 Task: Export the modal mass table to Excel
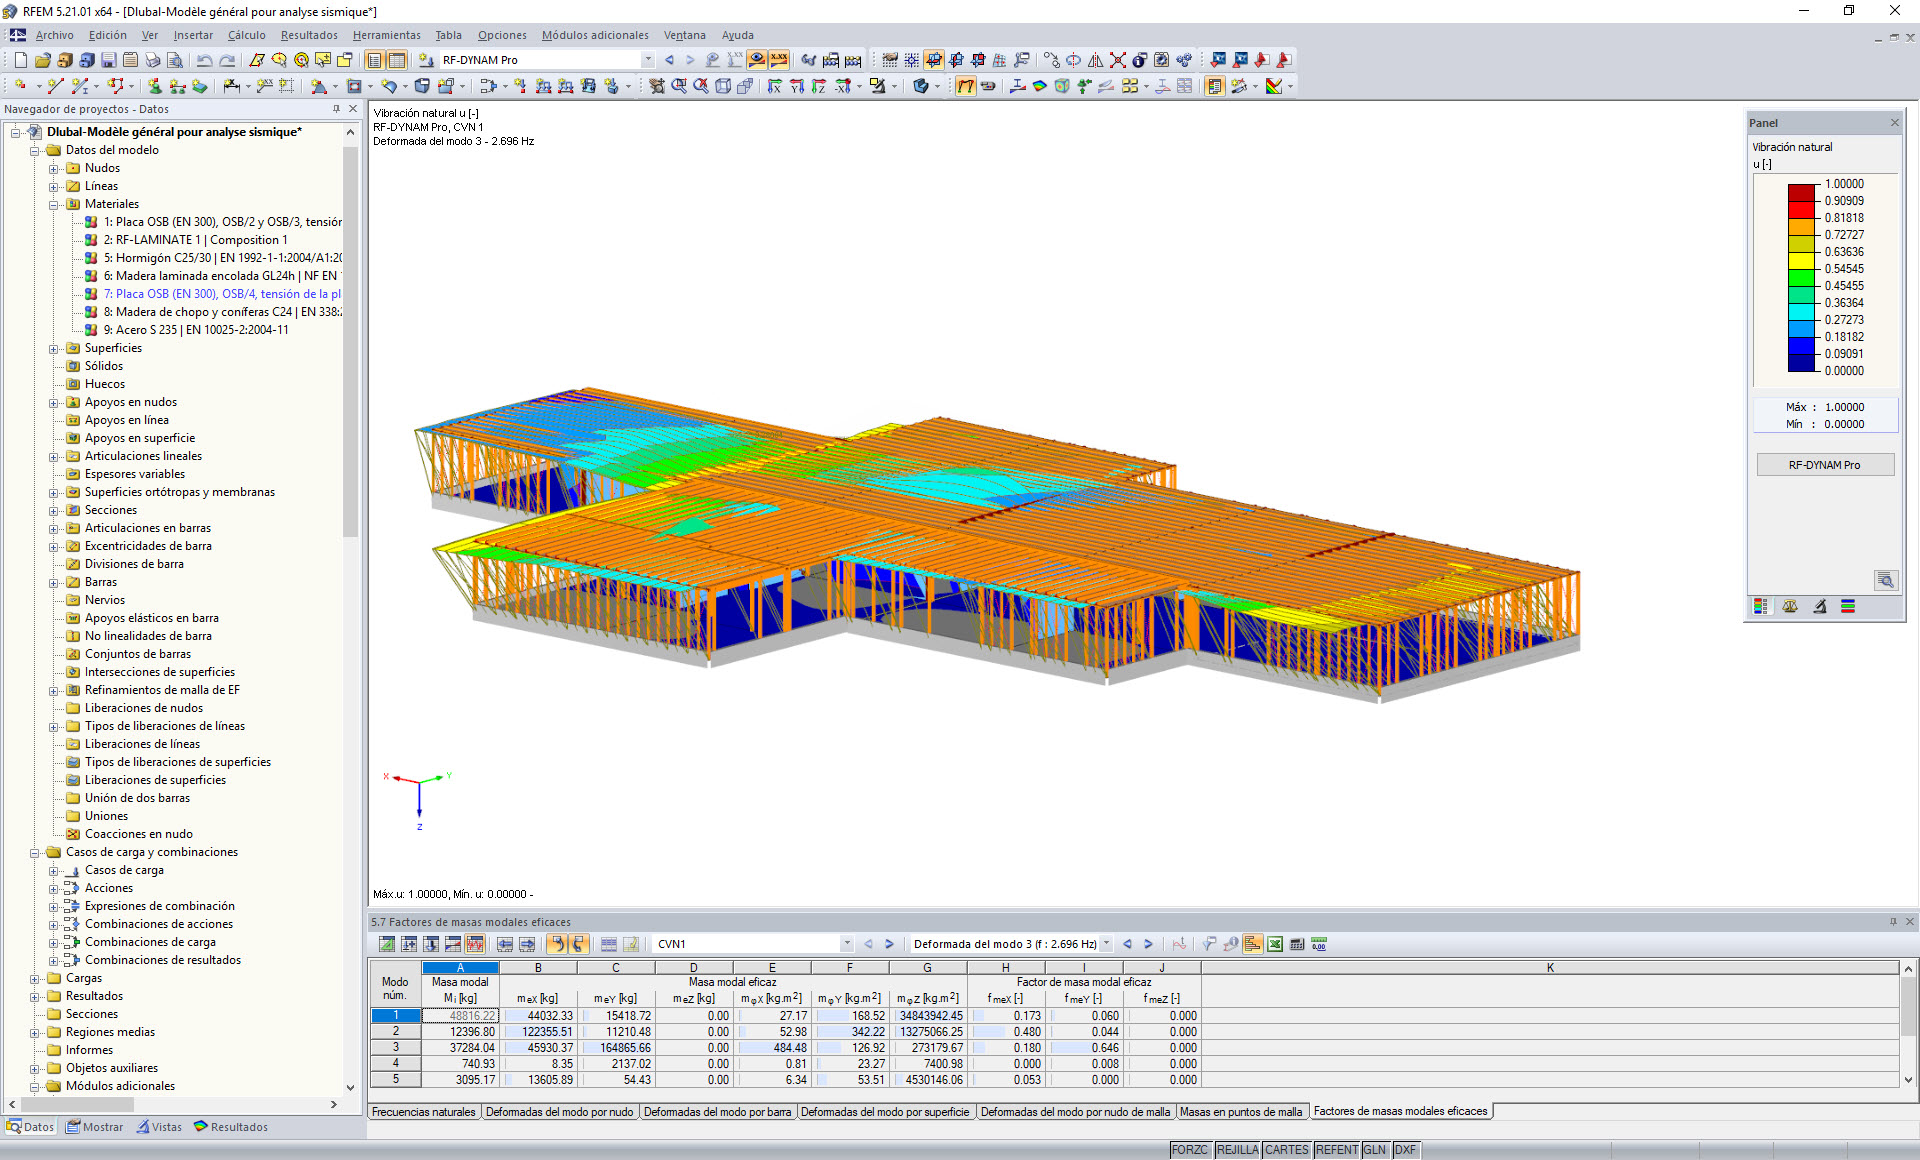click(x=1276, y=943)
